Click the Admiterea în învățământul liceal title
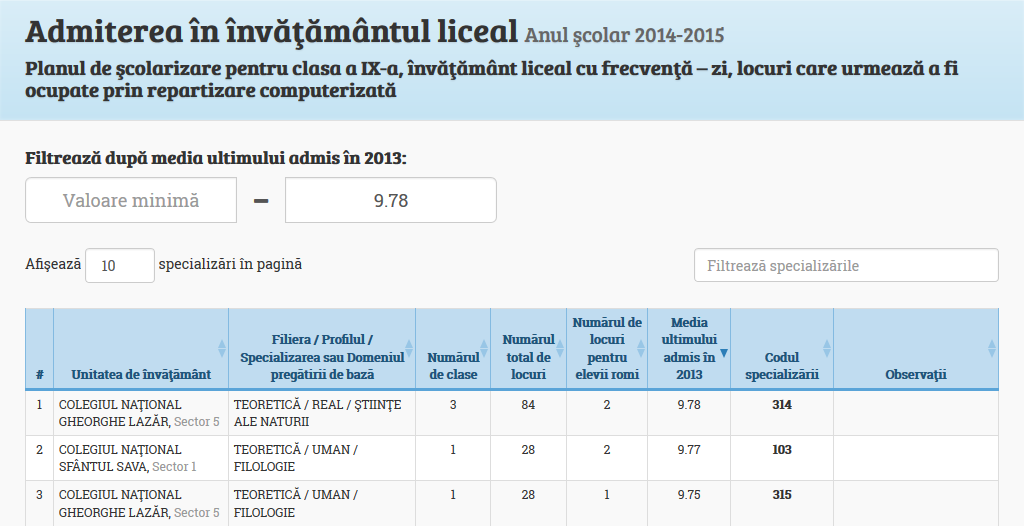 [272, 31]
